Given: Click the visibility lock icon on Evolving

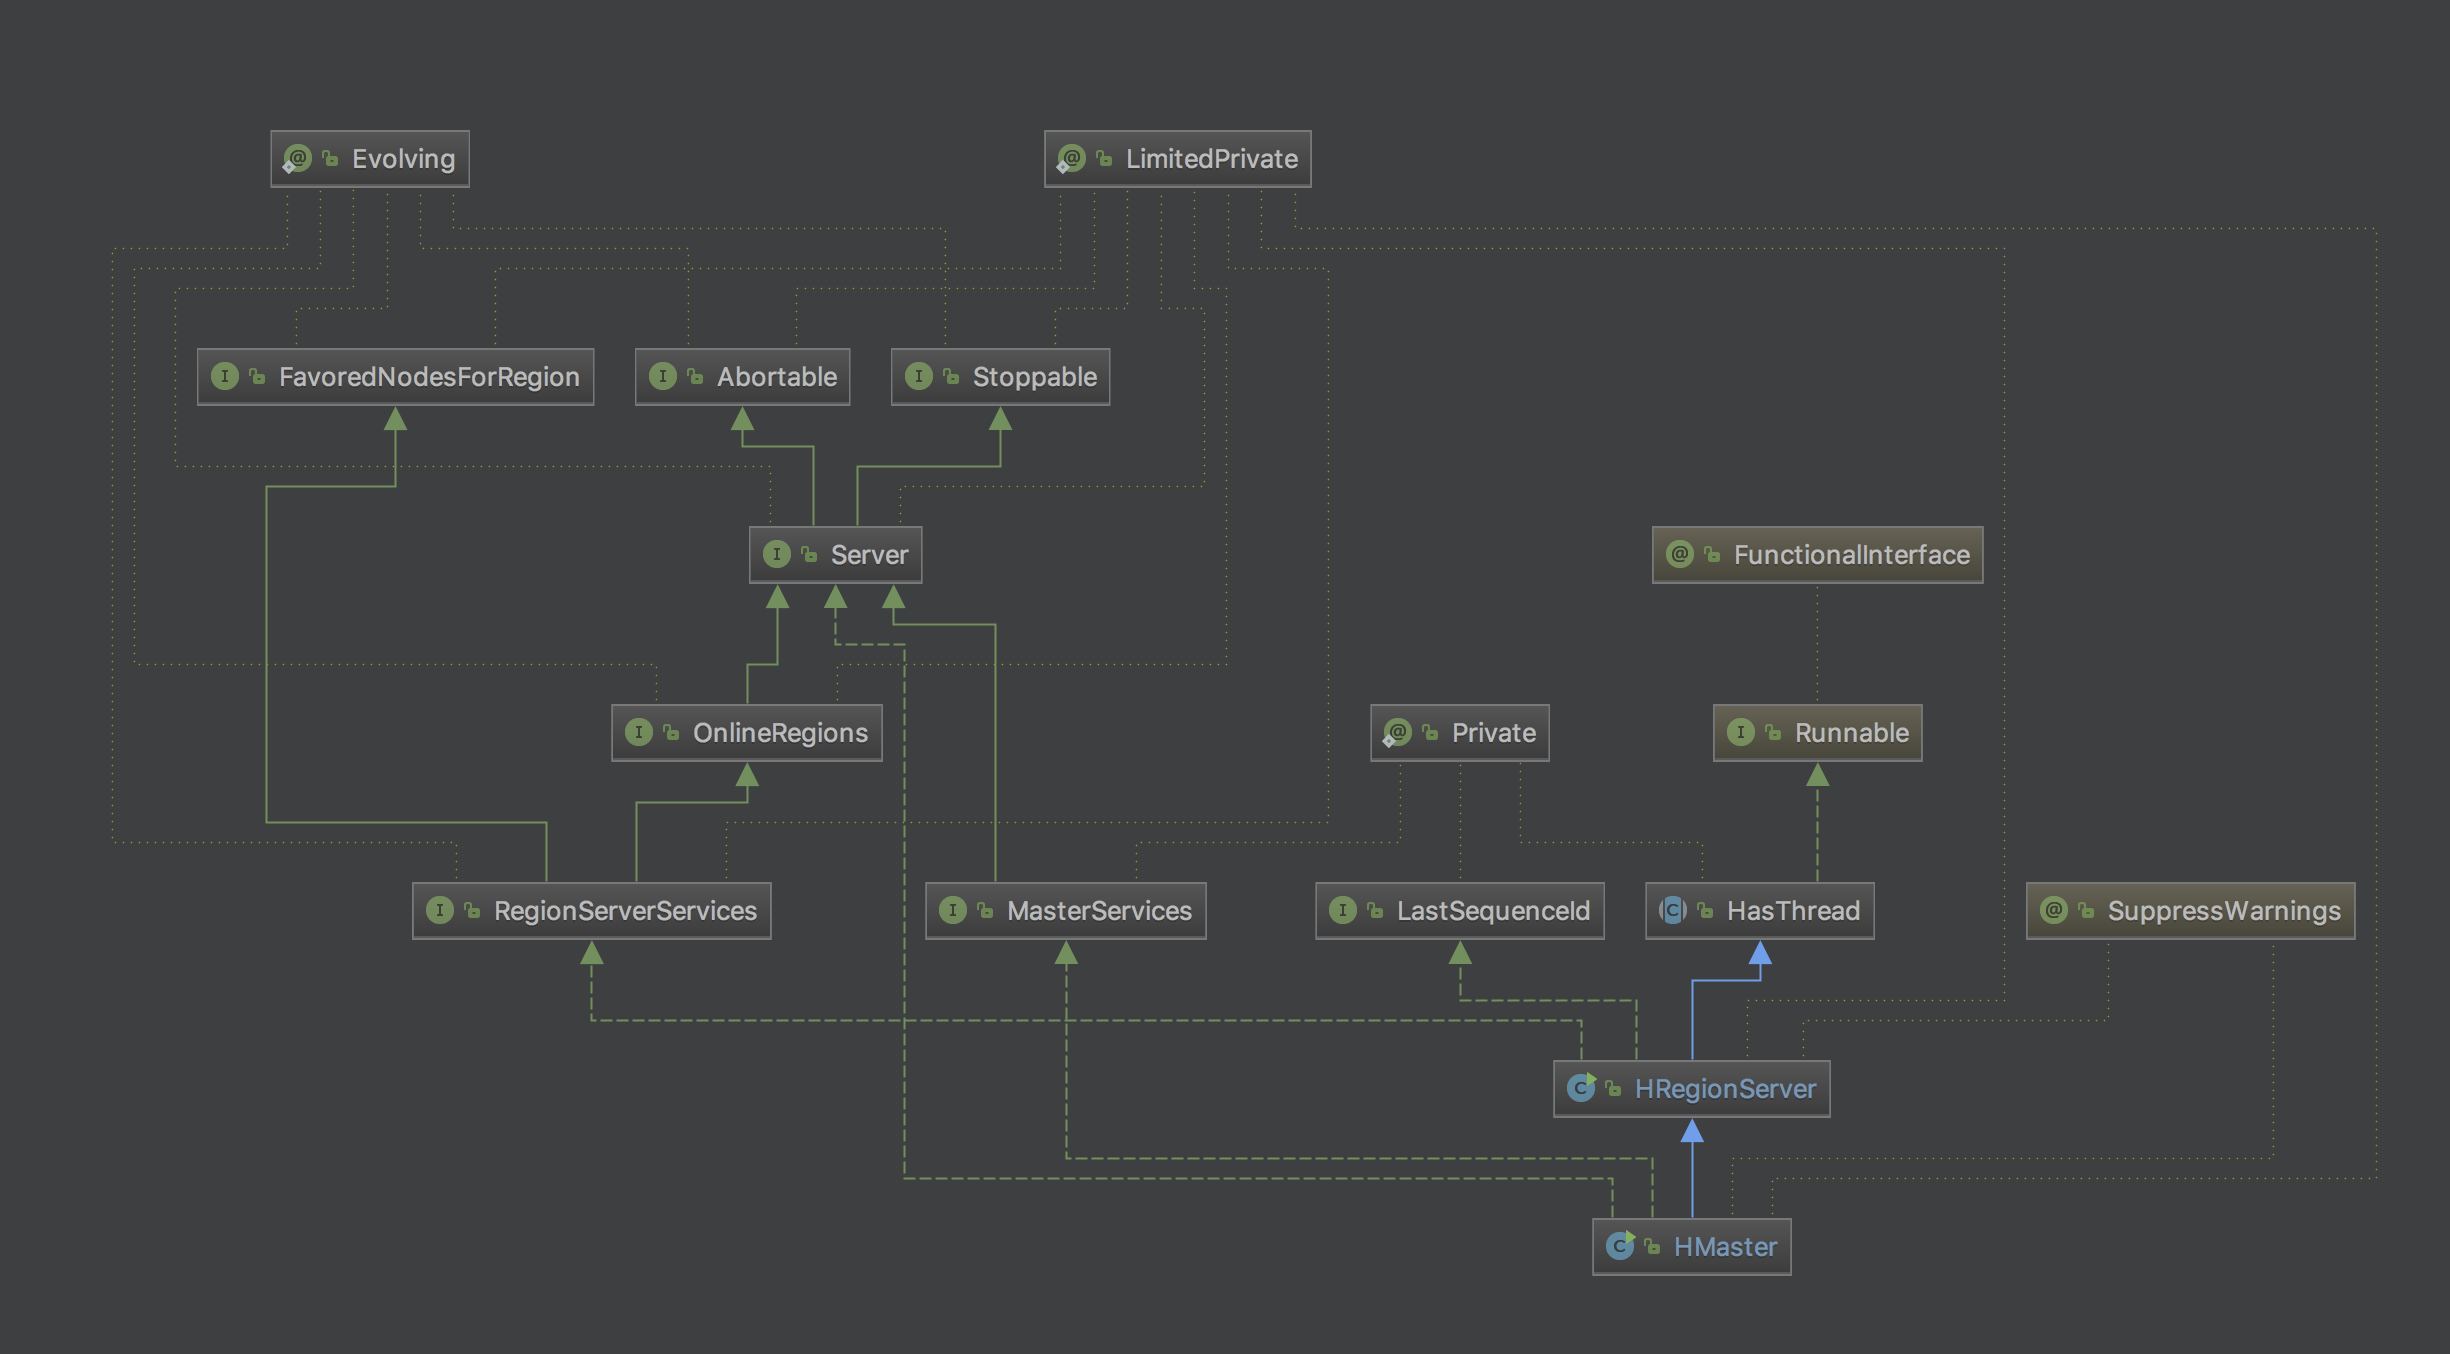Looking at the screenshot, I should [x=330, y=159].
